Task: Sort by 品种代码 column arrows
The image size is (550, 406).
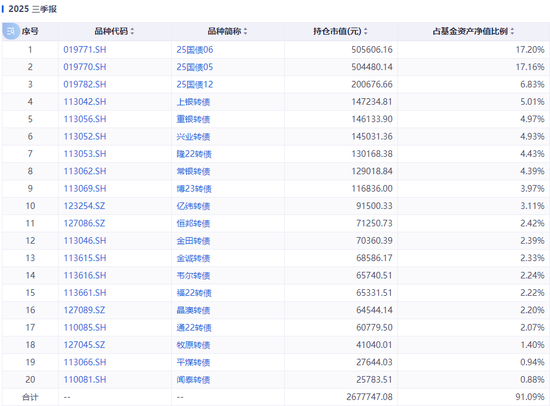Action: (132, 31)
